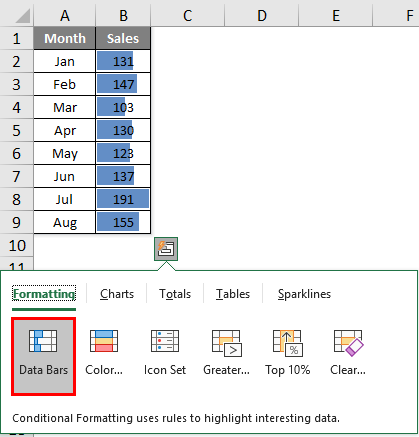Viewport: 419px width, 437px height.
Task: Select row 8 header
Action: (x=17, y=199)
